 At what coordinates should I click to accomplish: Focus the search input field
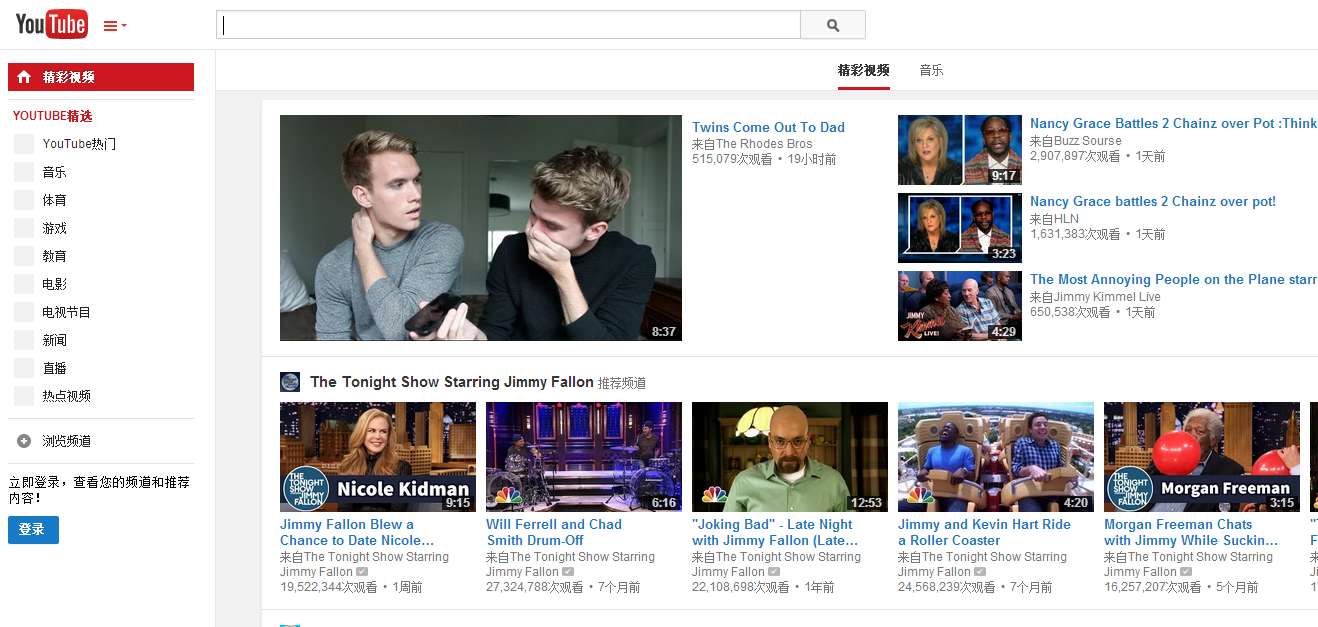(x=508, y=25)
